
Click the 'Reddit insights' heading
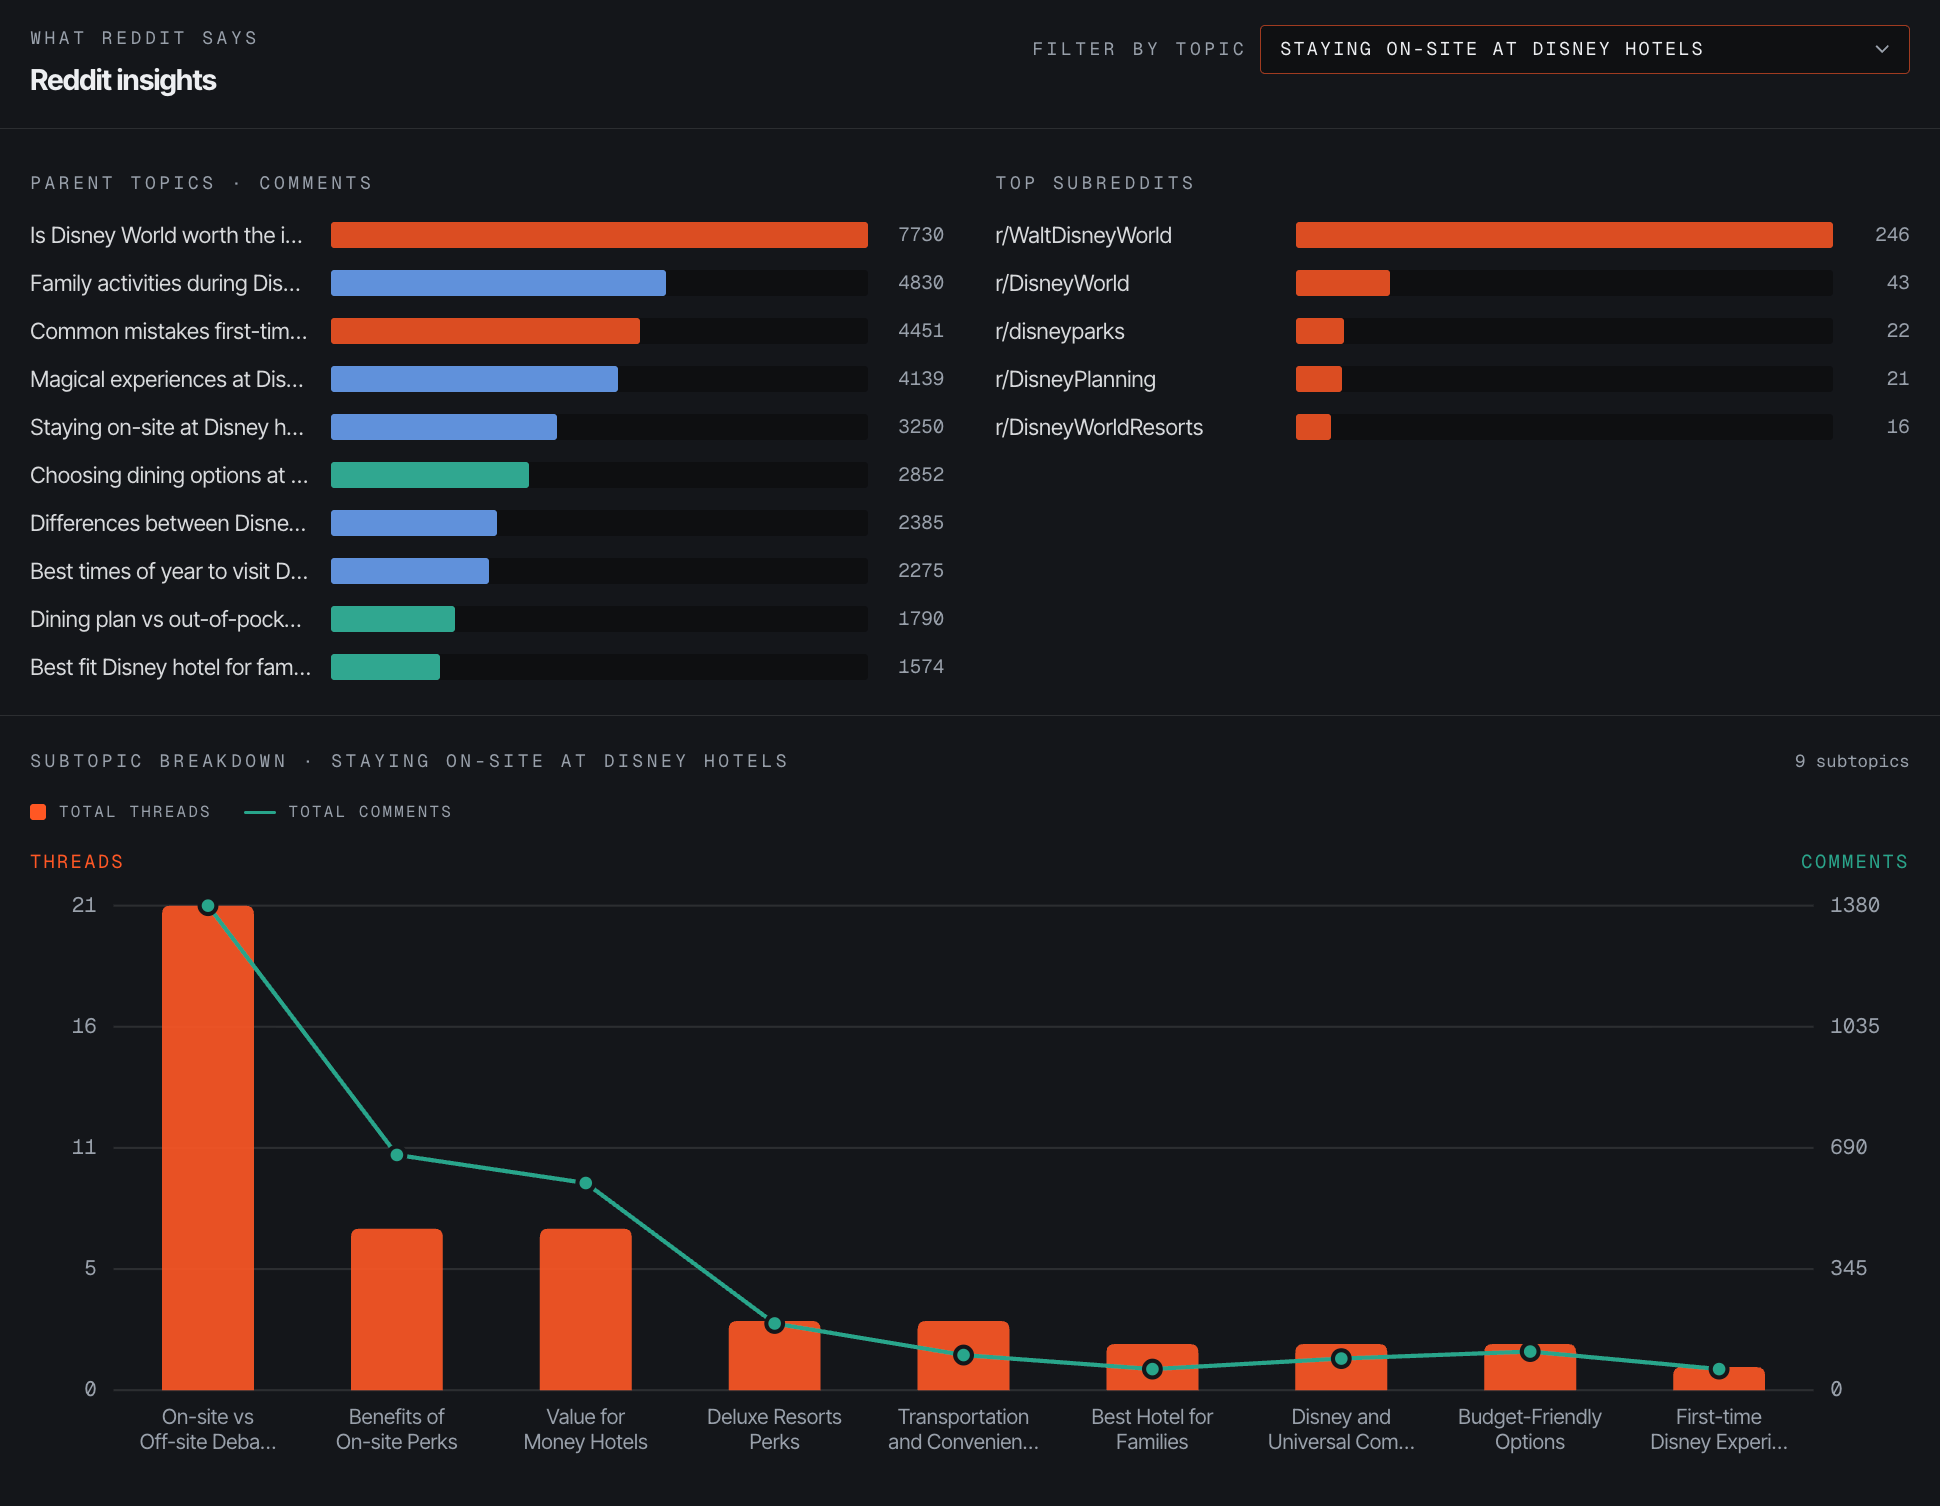(x=123, y=80)
